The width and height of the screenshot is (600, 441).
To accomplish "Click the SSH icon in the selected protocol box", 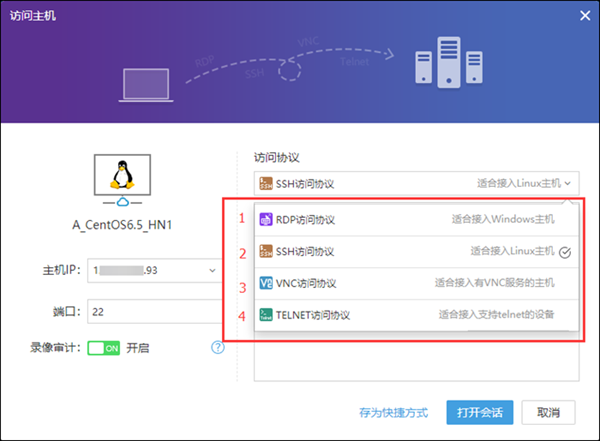I will pos(266,183).
